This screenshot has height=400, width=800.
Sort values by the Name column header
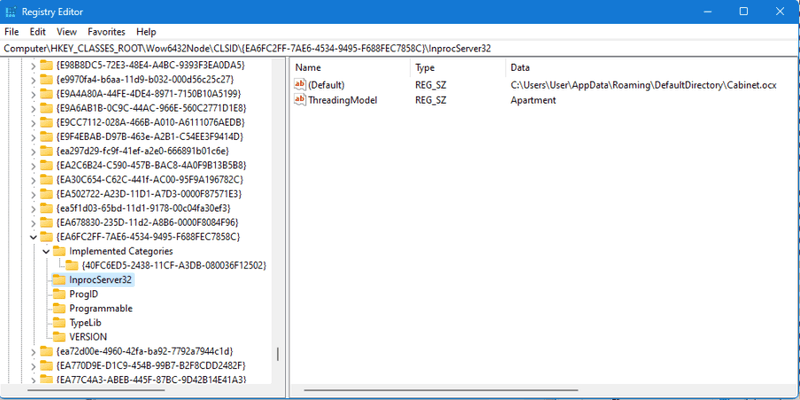[350, 66]
